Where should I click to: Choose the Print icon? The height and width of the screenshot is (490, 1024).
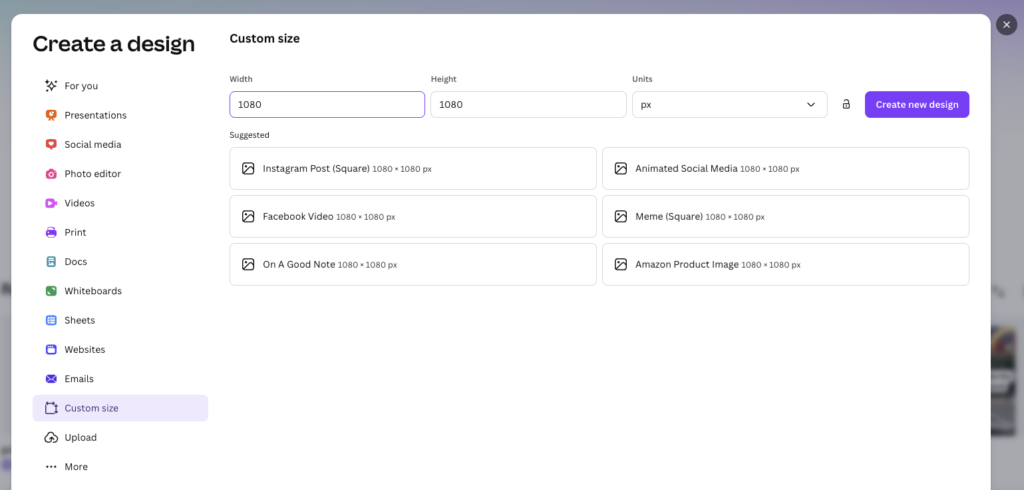(x=51, y=232)
